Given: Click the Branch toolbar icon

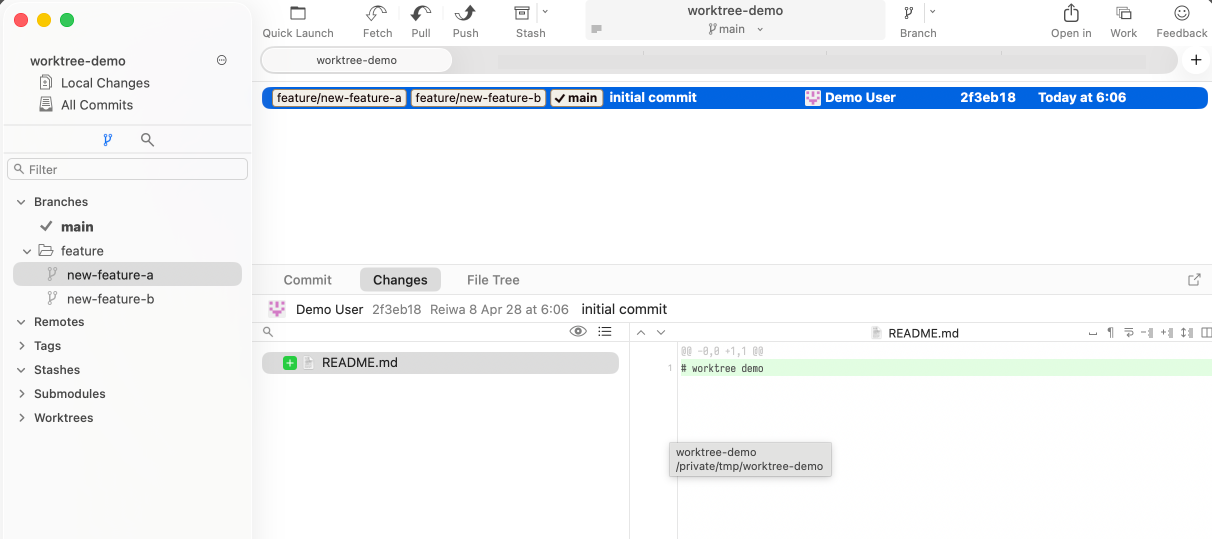Looking at the screenshot, I should coord(909,13).
